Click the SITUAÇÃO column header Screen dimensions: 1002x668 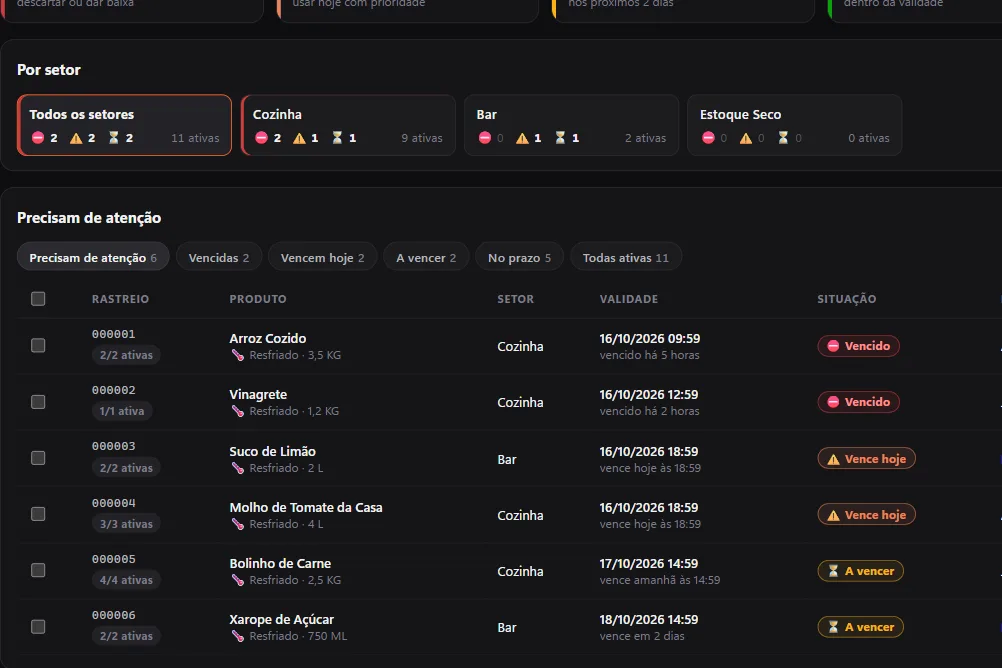click(x=847, y=299)
